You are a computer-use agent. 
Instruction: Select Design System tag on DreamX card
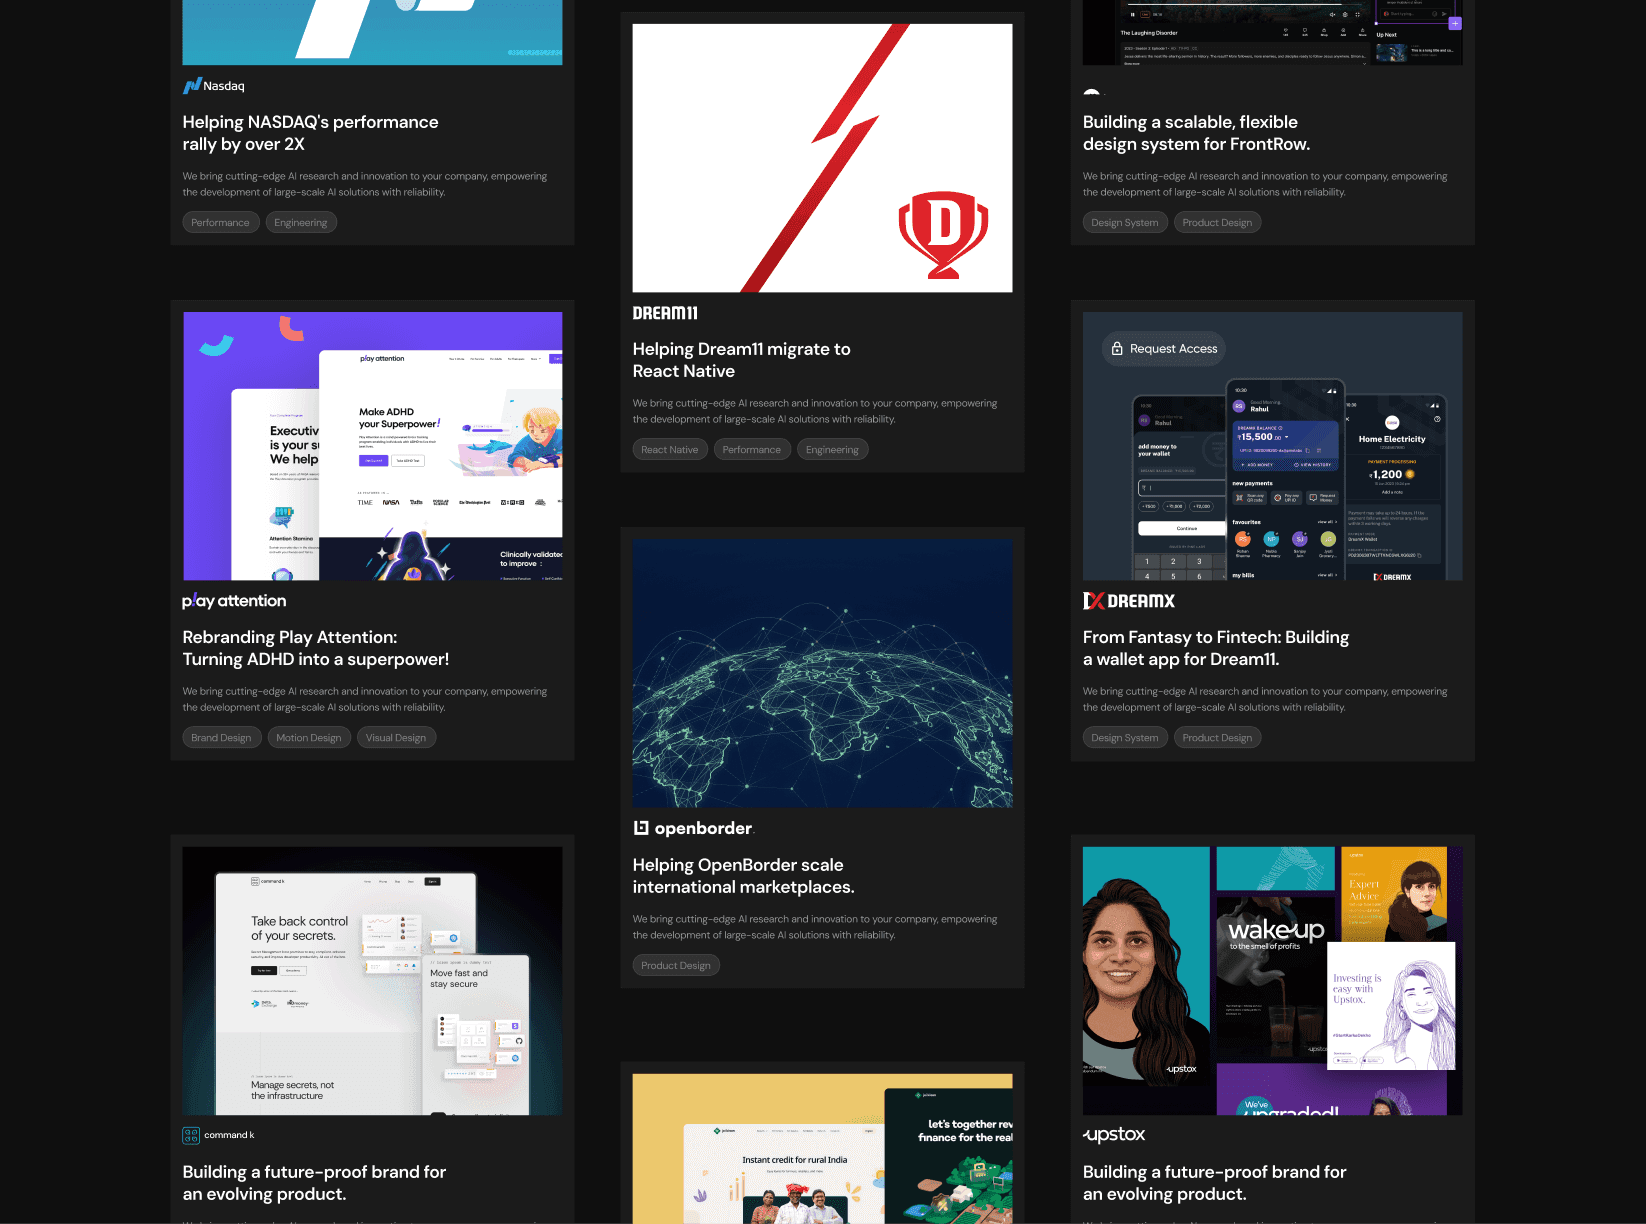(x=1125, y=738)
